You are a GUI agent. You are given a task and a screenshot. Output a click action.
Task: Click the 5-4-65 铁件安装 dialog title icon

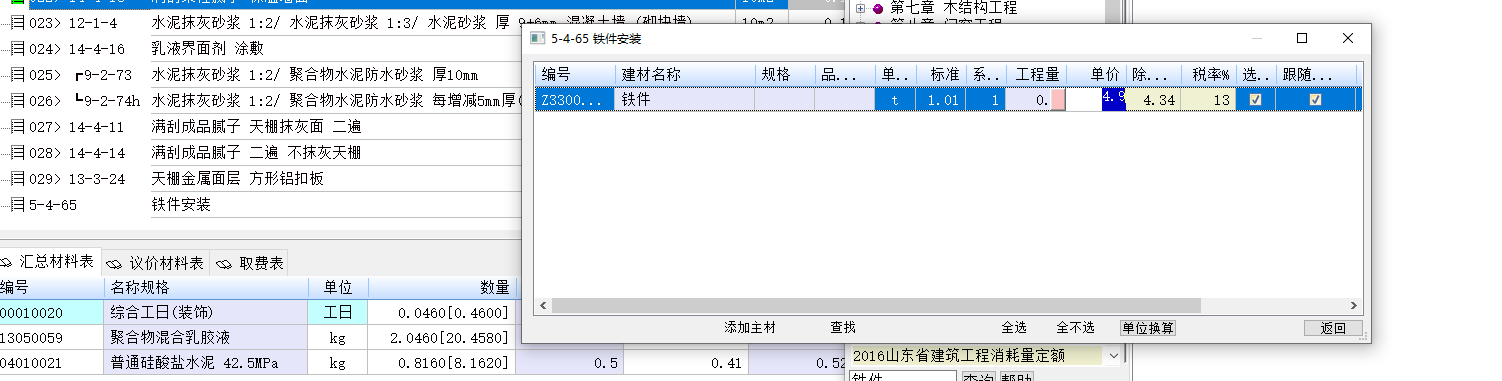(537, 38)
